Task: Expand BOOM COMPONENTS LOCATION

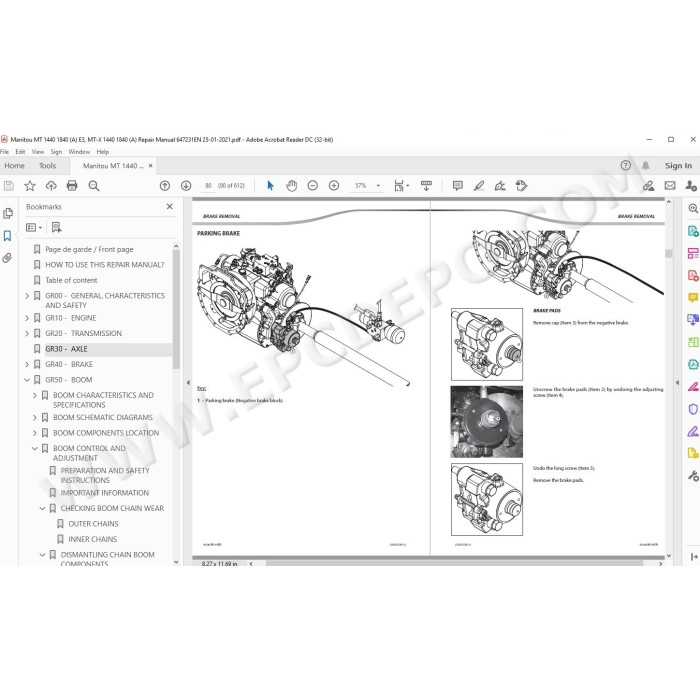Action: click(35, 433)
